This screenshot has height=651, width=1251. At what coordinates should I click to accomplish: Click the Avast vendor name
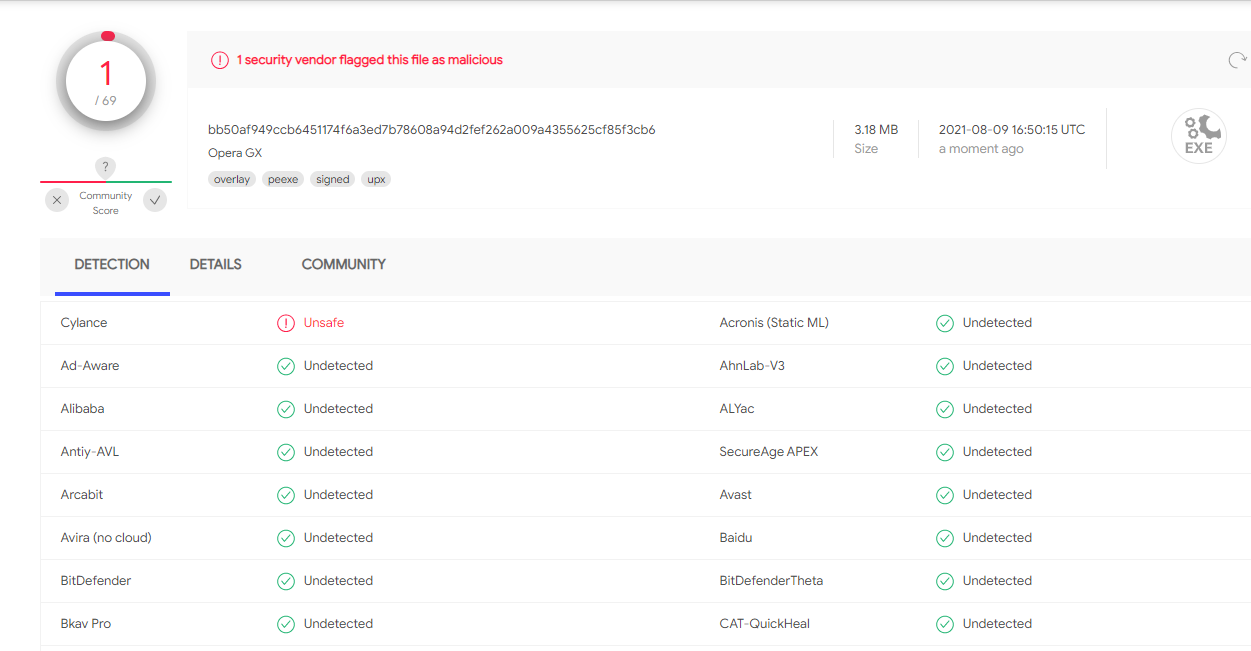pyautogui.click(x=736, y=495)
